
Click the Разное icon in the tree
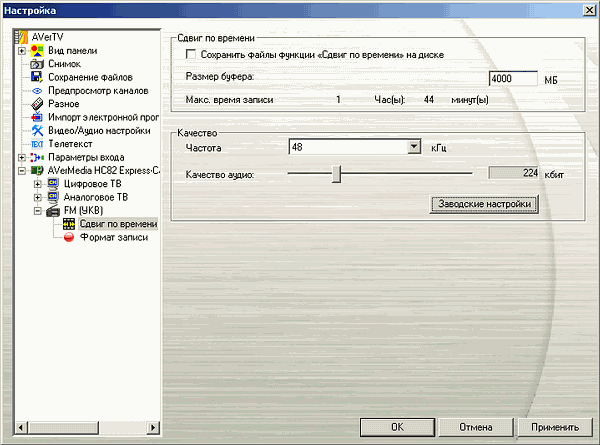pyautogui.click(x=37, y=104)
